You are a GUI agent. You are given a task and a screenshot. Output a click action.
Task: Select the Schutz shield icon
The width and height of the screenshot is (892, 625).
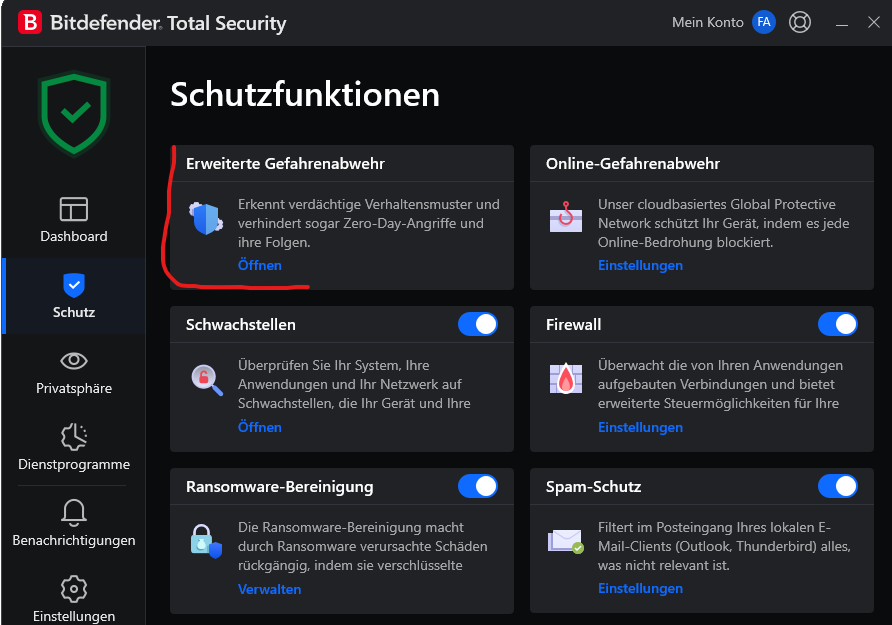tap(73, 285)
